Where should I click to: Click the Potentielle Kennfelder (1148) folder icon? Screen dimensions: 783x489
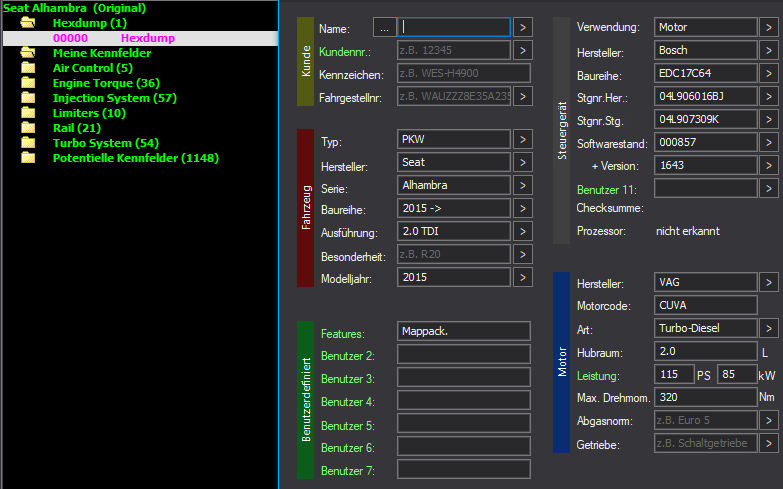click(x=28, y=158)
